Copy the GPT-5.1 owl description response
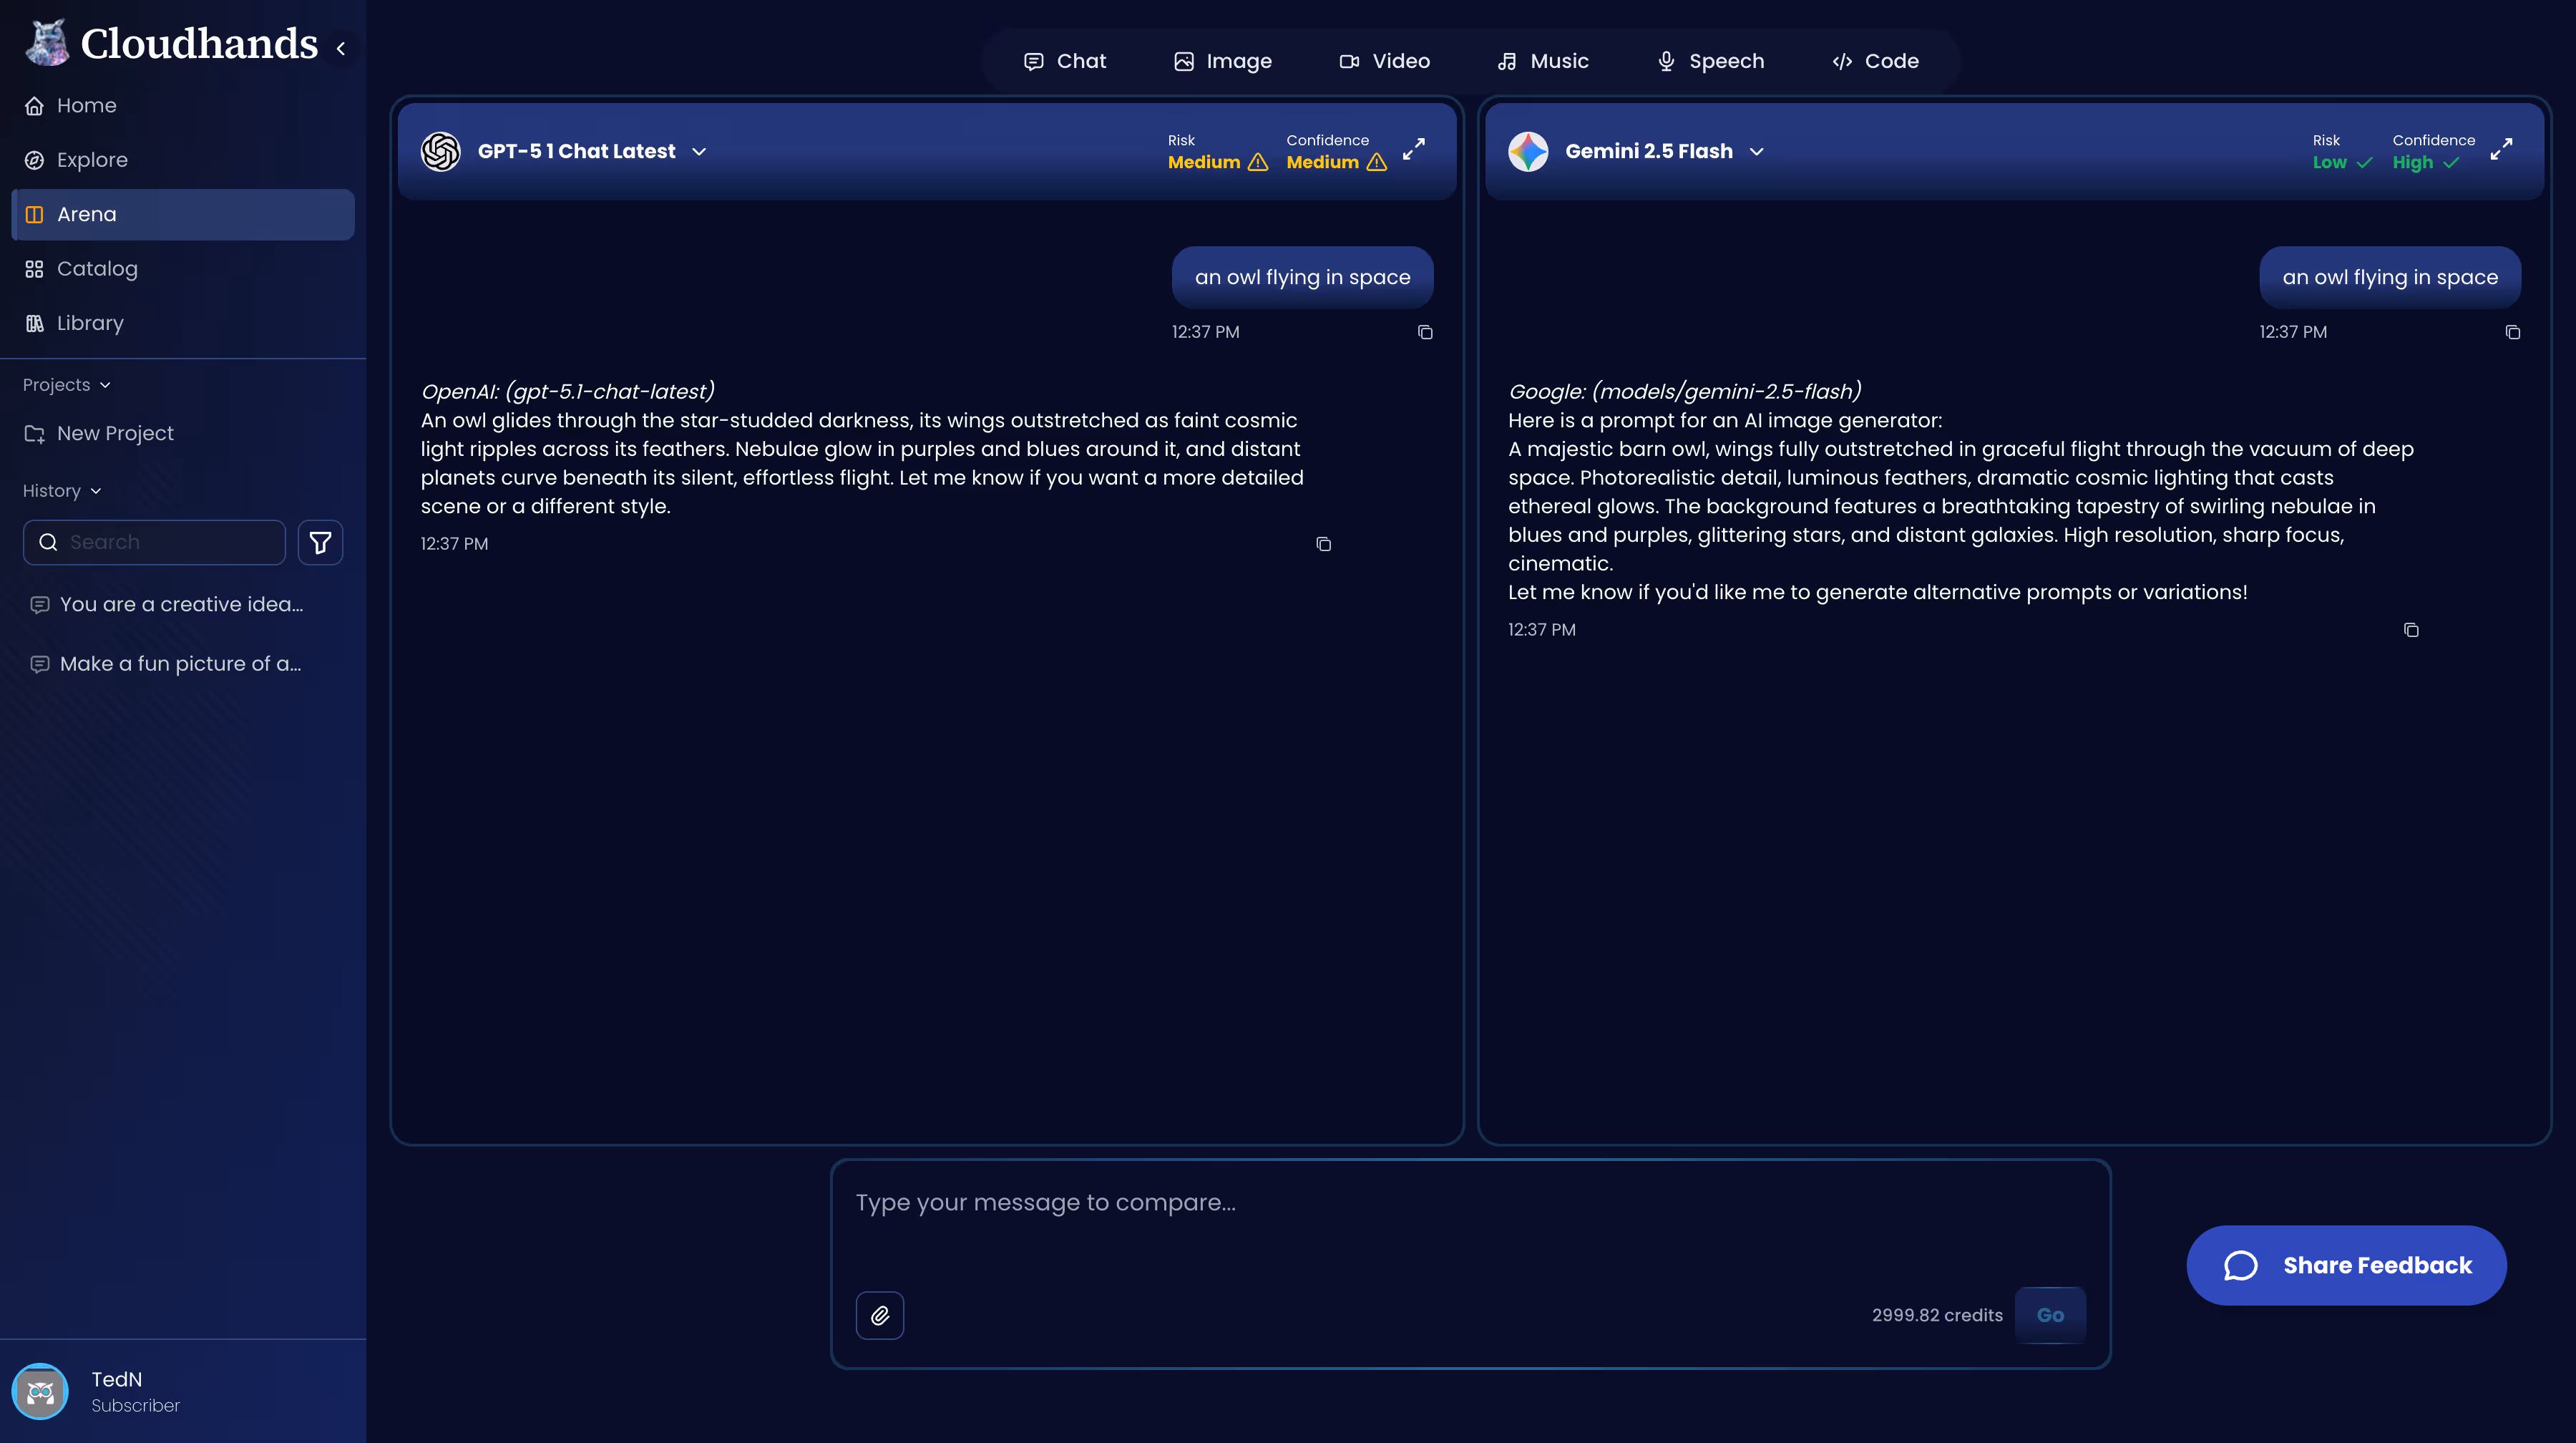Viewport: 2576px width, 1443px height. (x=1323, y=544)
